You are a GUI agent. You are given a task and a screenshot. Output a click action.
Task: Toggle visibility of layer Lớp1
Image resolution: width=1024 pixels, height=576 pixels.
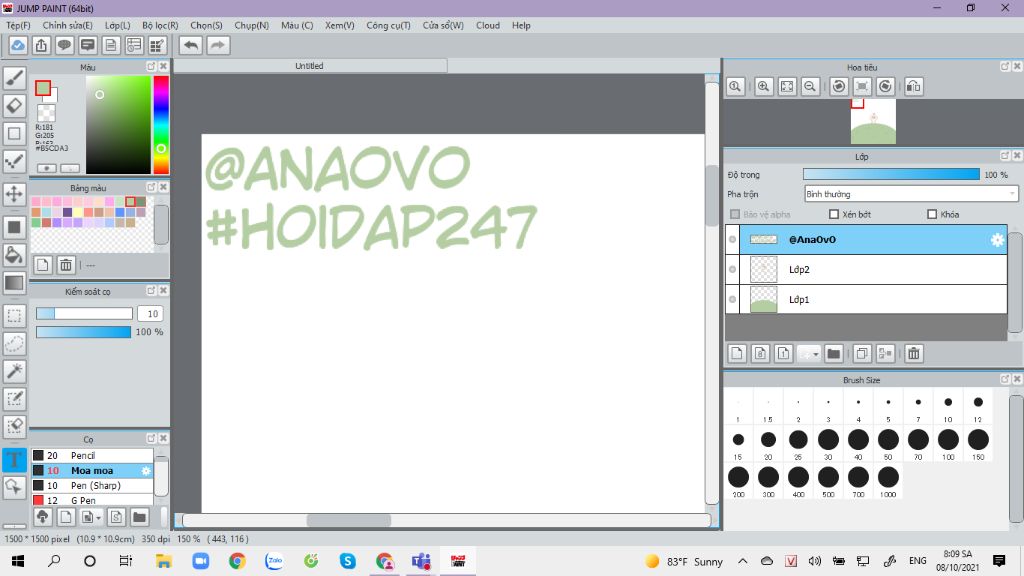tap(732, 300)
